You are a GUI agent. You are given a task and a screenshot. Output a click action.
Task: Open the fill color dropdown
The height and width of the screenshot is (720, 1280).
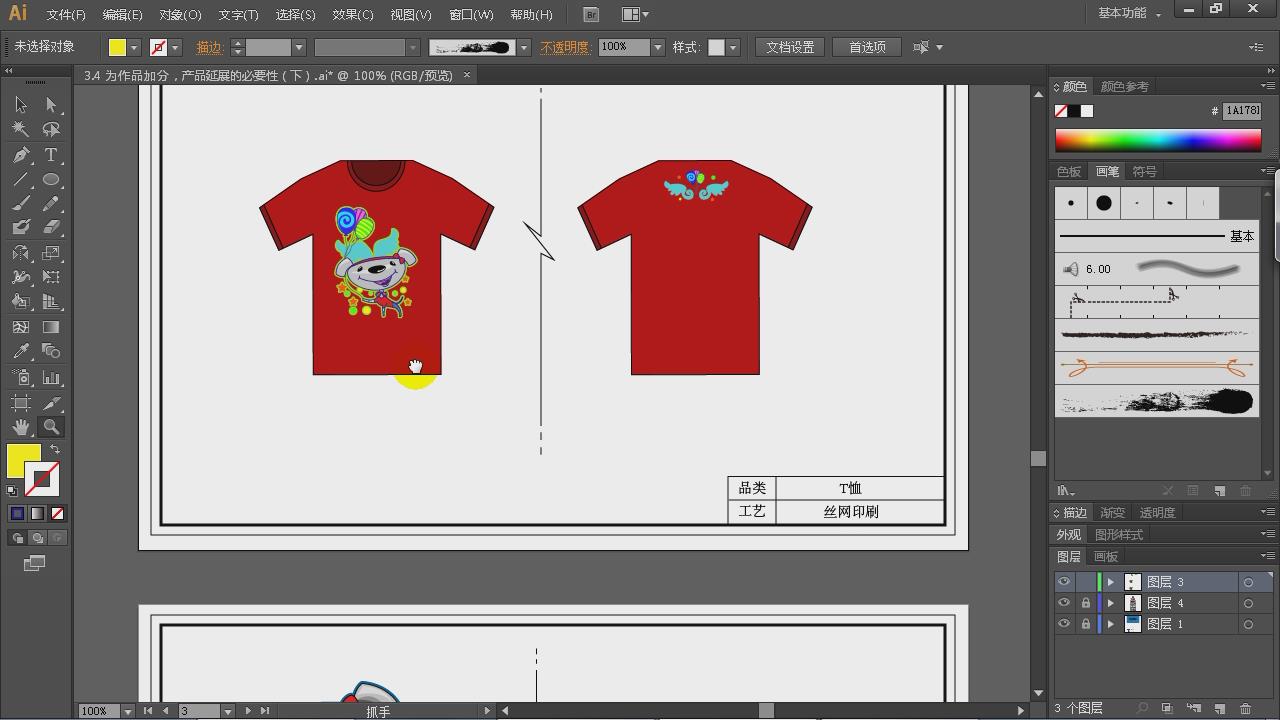[x=134, y=47]
